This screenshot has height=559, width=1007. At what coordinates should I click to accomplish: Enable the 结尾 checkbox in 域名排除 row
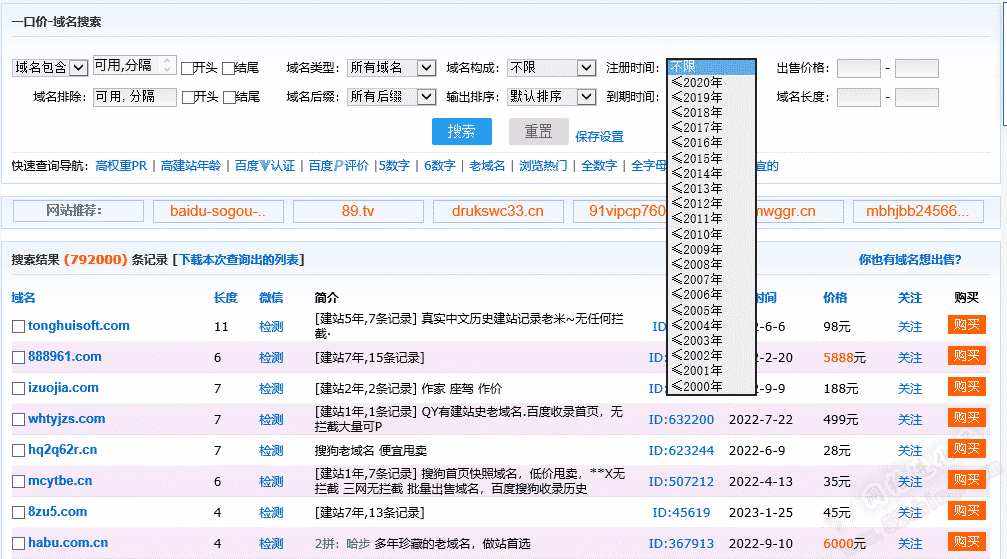(229, 98)
